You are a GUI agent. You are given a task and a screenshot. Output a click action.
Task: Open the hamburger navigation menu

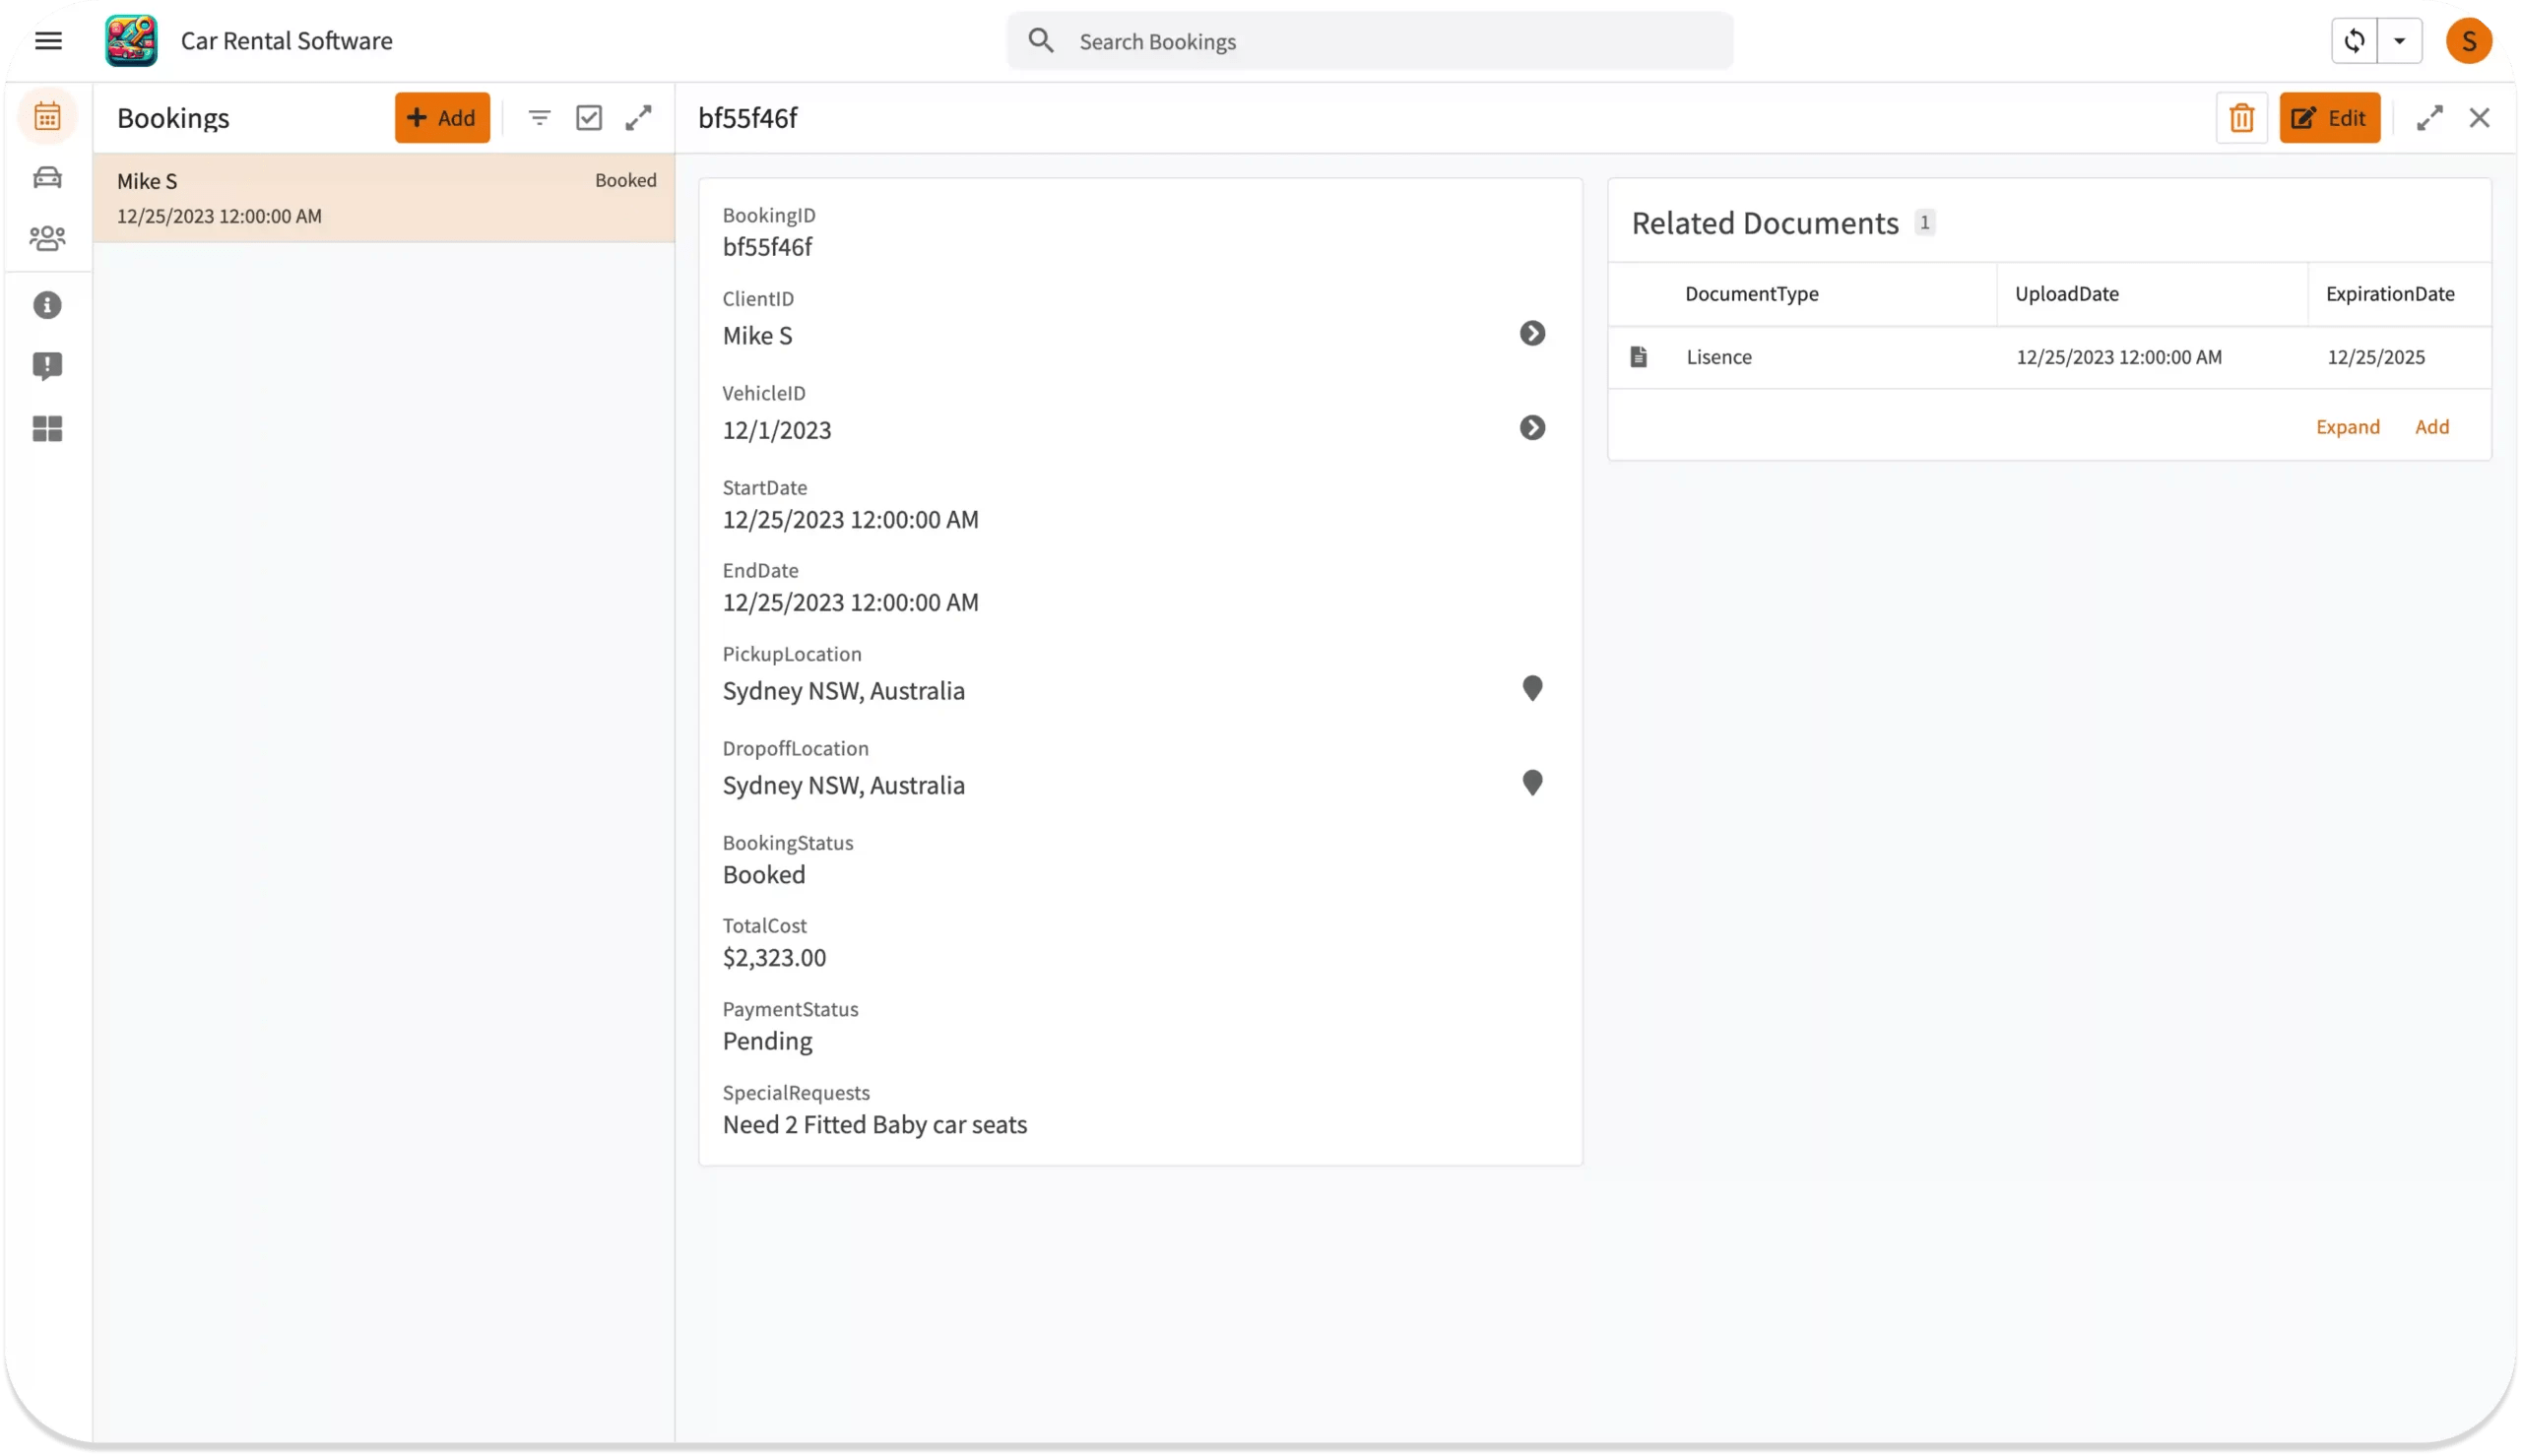coord(48,41)
